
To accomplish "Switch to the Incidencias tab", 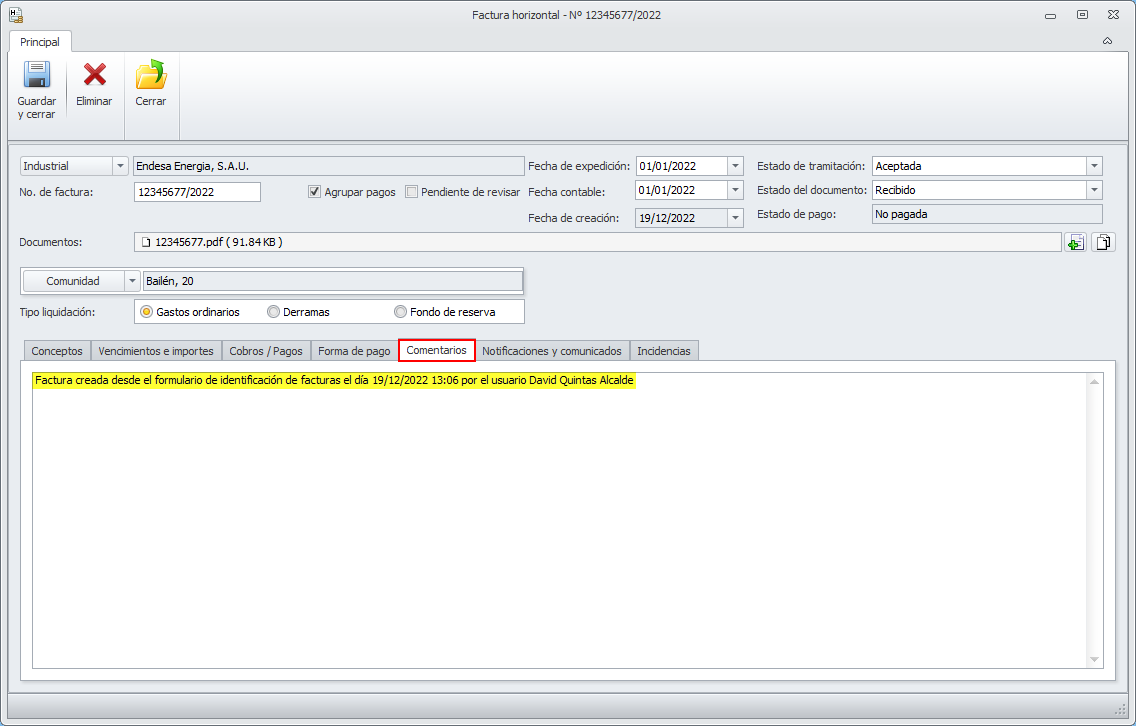I will [664, 351].
